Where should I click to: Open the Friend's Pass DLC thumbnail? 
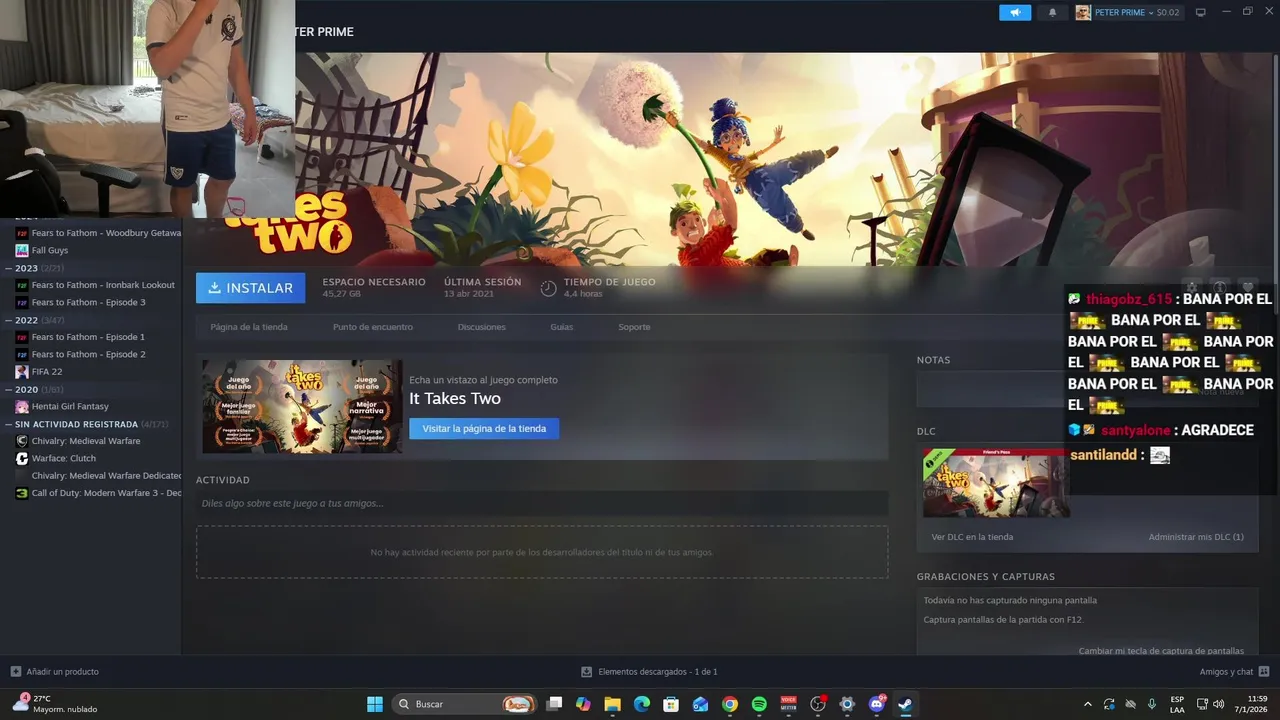996,482
